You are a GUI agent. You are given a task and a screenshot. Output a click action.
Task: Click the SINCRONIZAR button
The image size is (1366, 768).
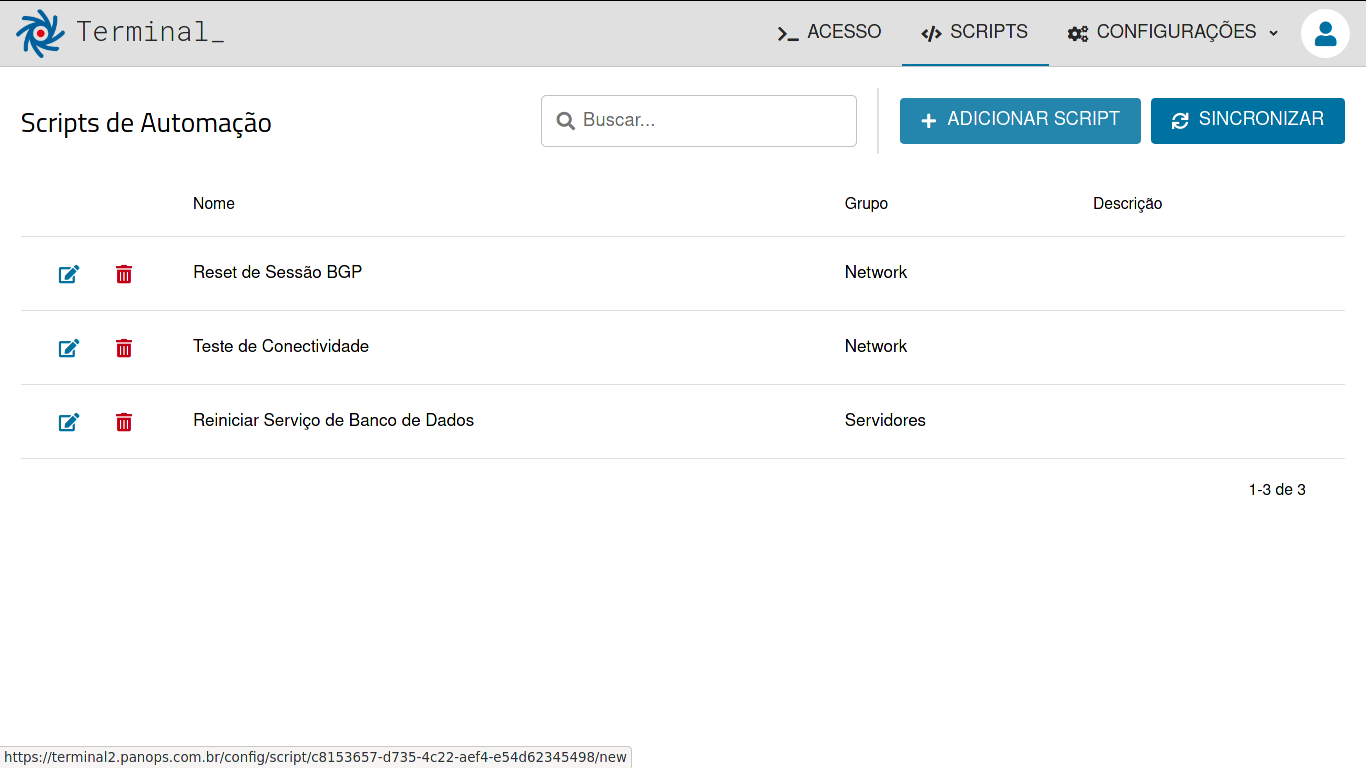1248,120
